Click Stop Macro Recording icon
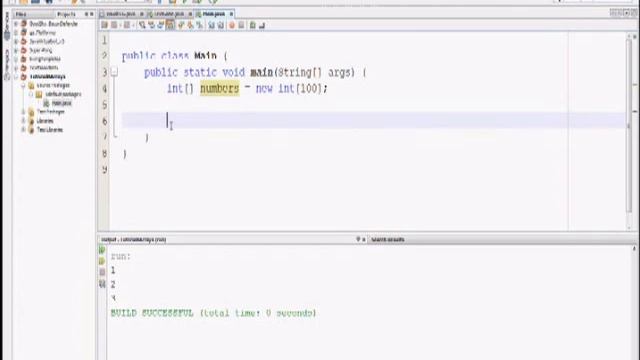Screen dimensions: 640x360 coord(241,25)
